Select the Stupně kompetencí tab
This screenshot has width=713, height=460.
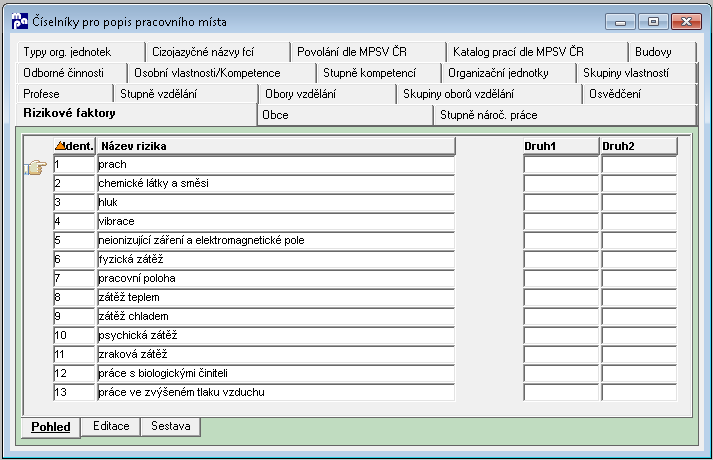[x=379, y=73]
